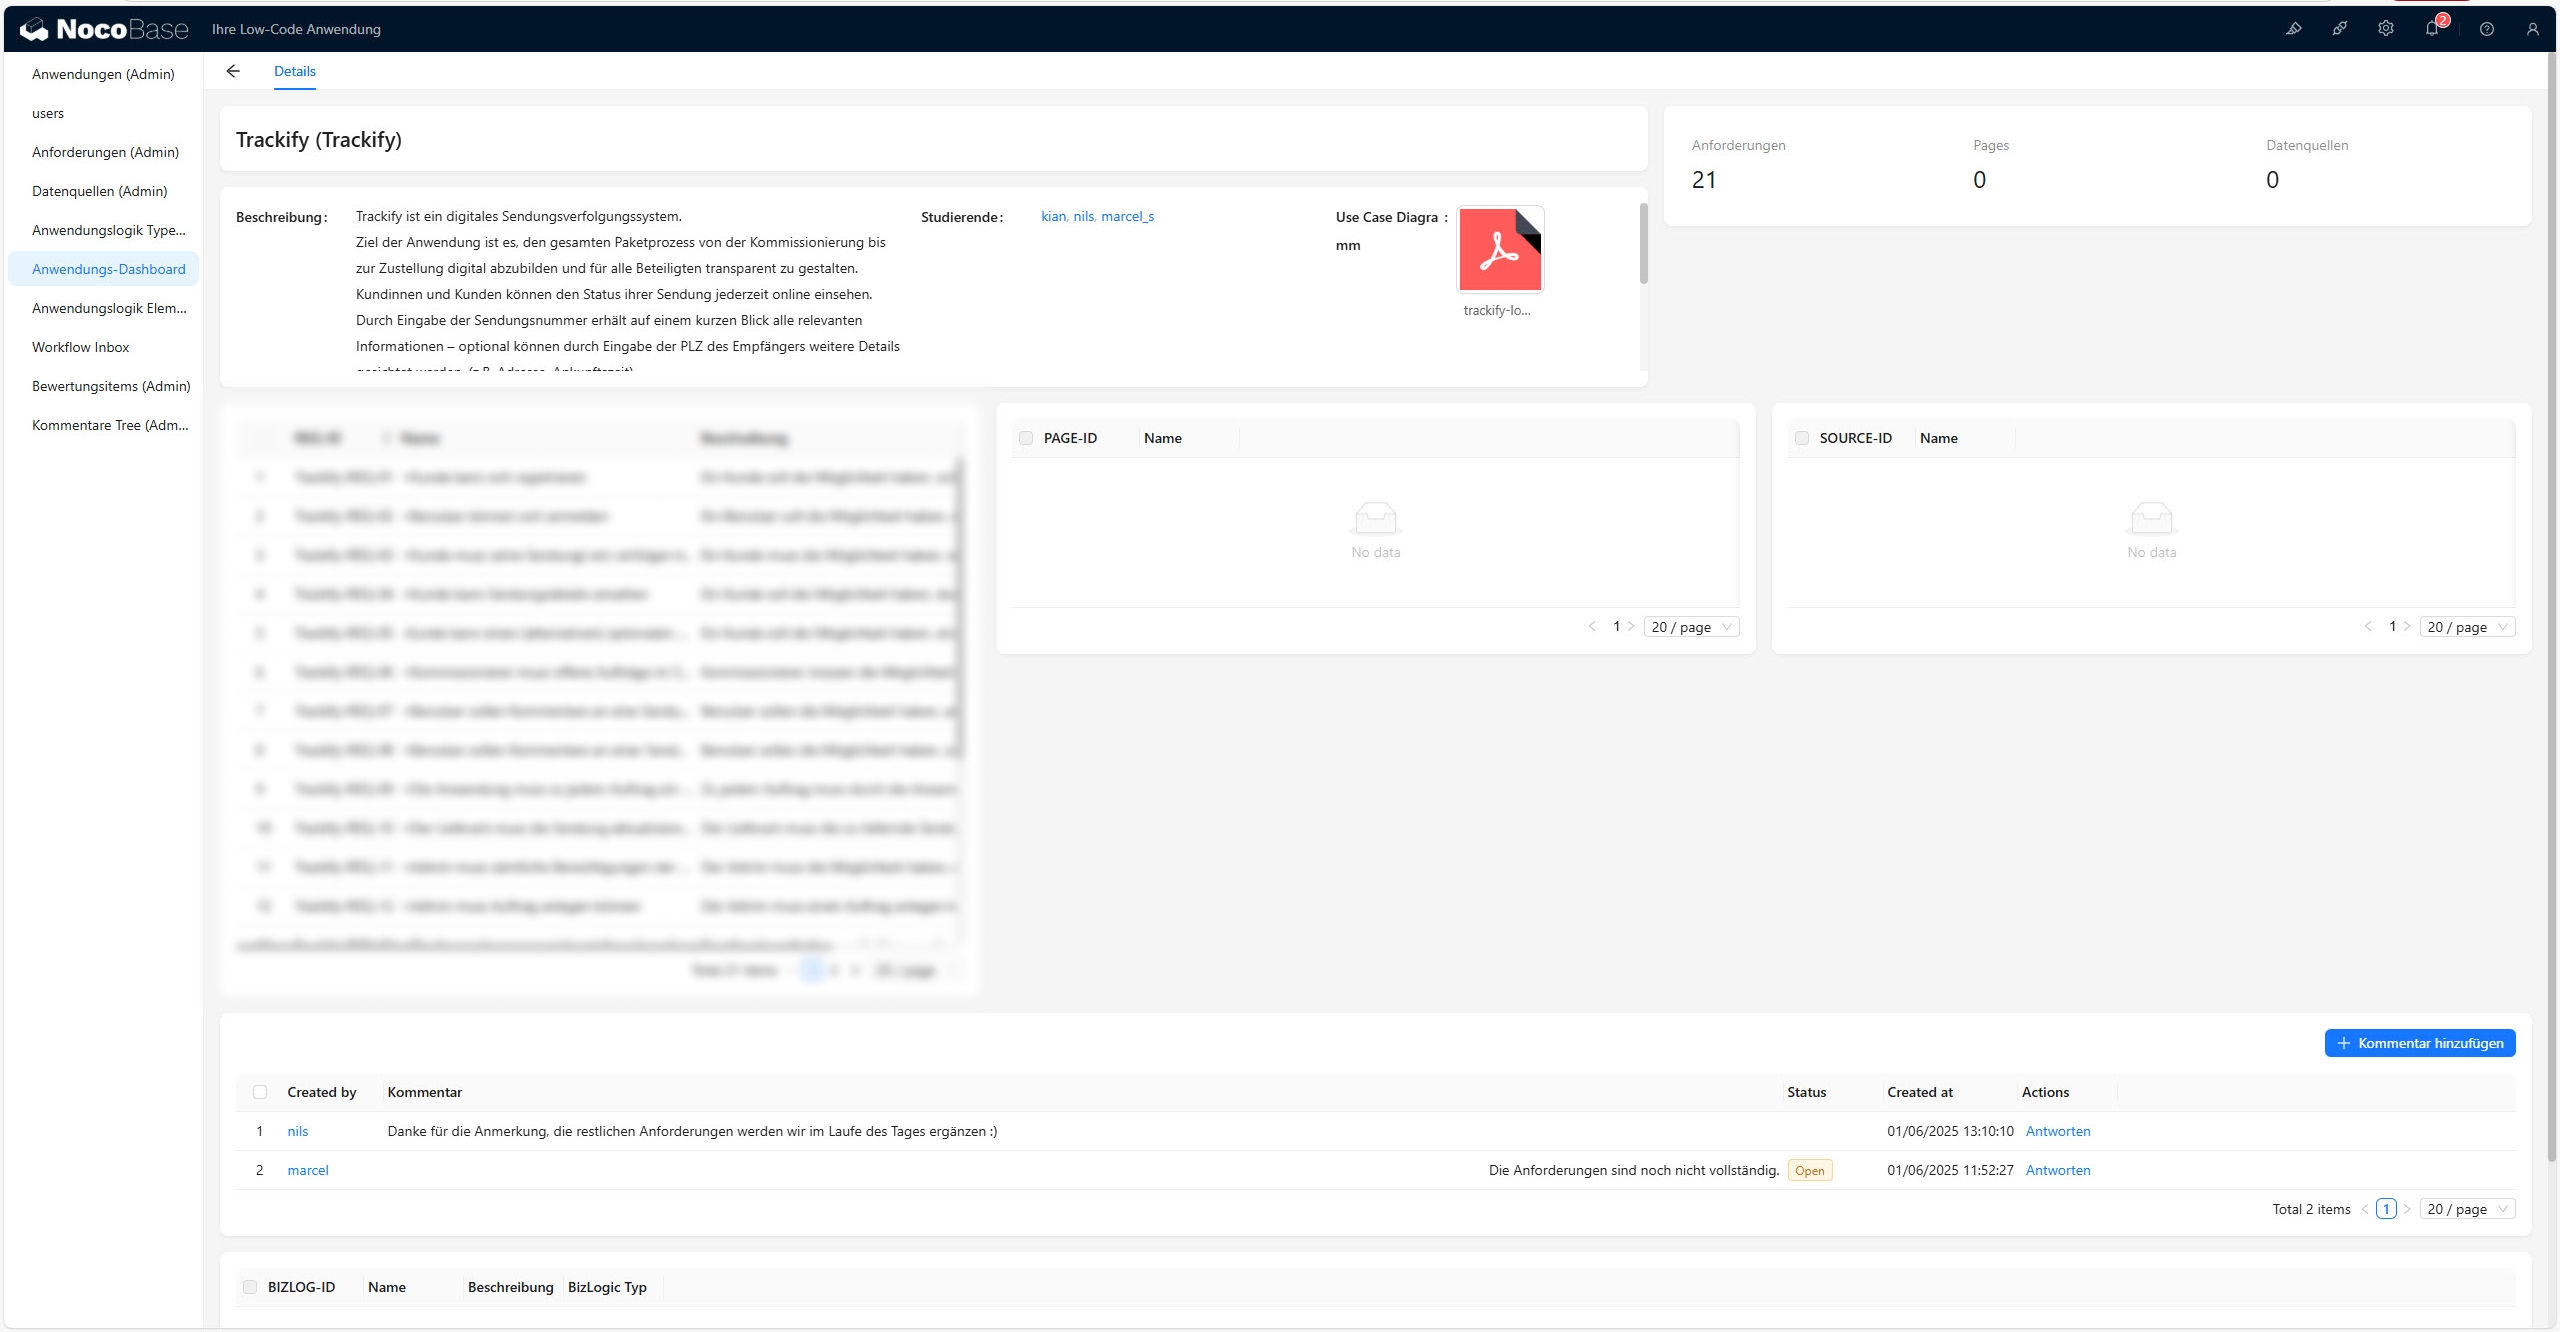
Task: Switch to the Details tab
Action: (x=295, y=70)
